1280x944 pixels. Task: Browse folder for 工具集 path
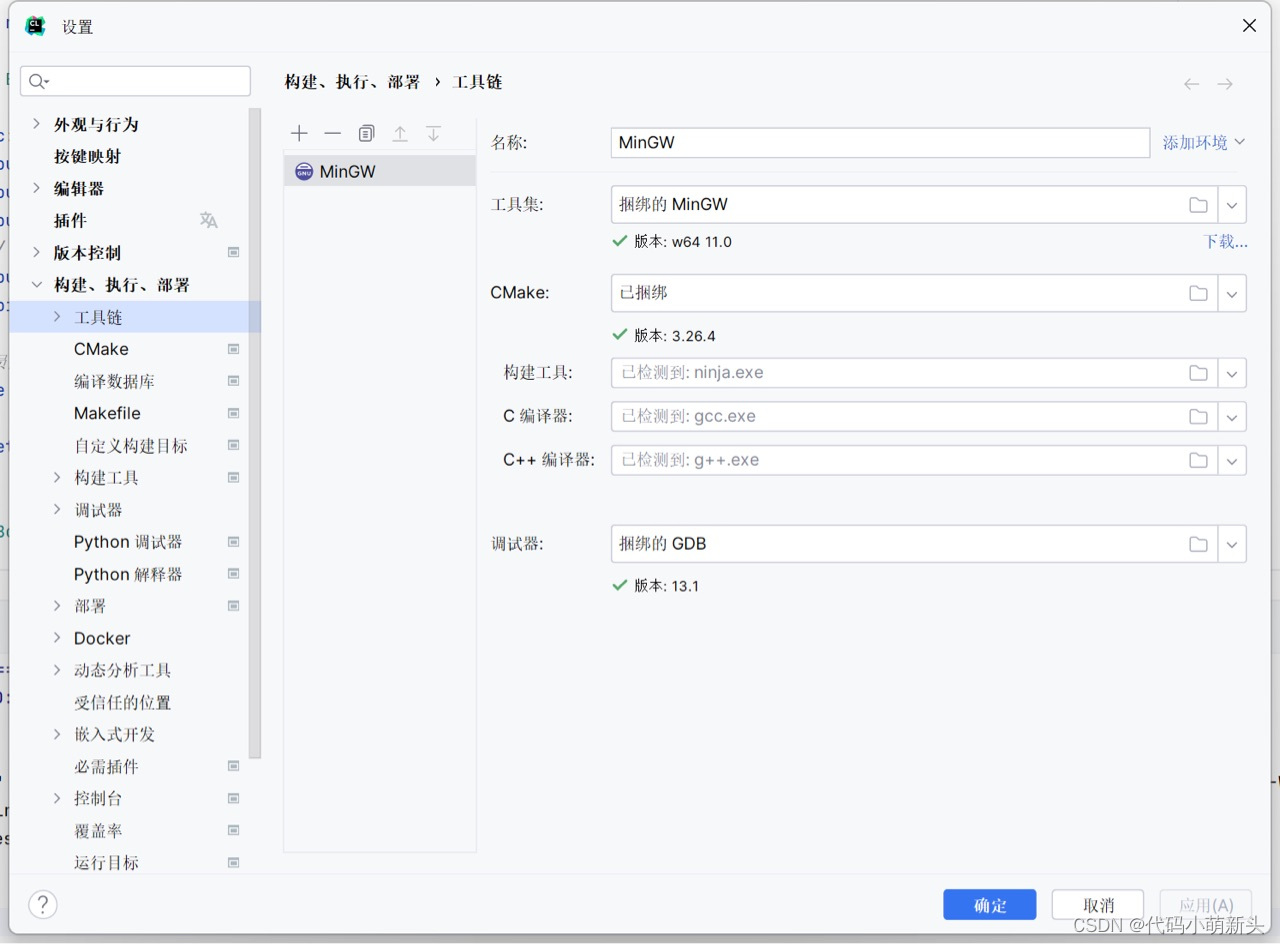click(x=1198, y=204)
